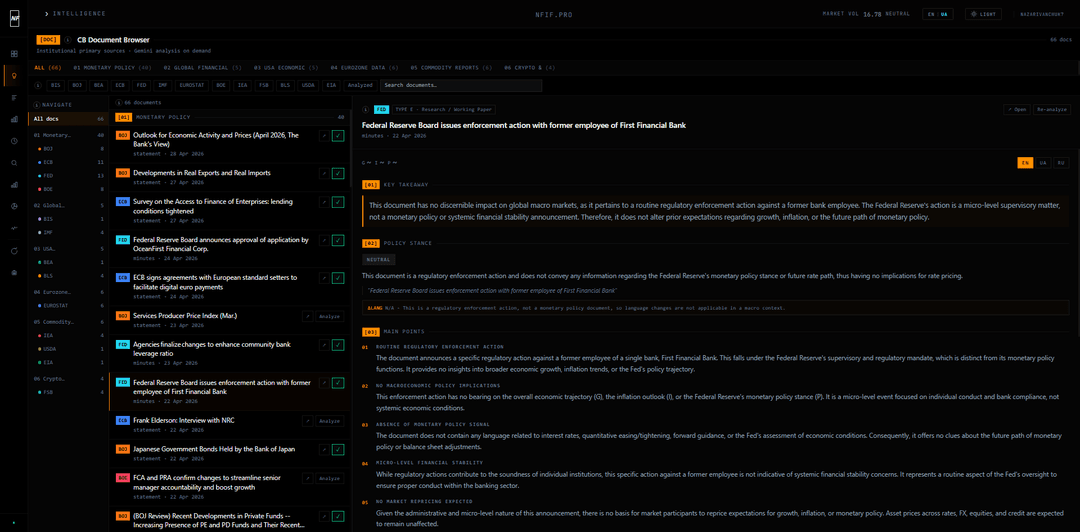
Task: Select the highlighted lightbulb sidebar icon
Action: click(14, 75)
